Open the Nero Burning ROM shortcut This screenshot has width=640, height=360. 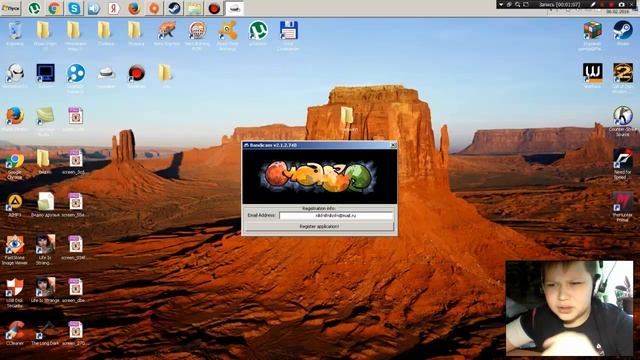pyautogui.click(x=197, y=35)
